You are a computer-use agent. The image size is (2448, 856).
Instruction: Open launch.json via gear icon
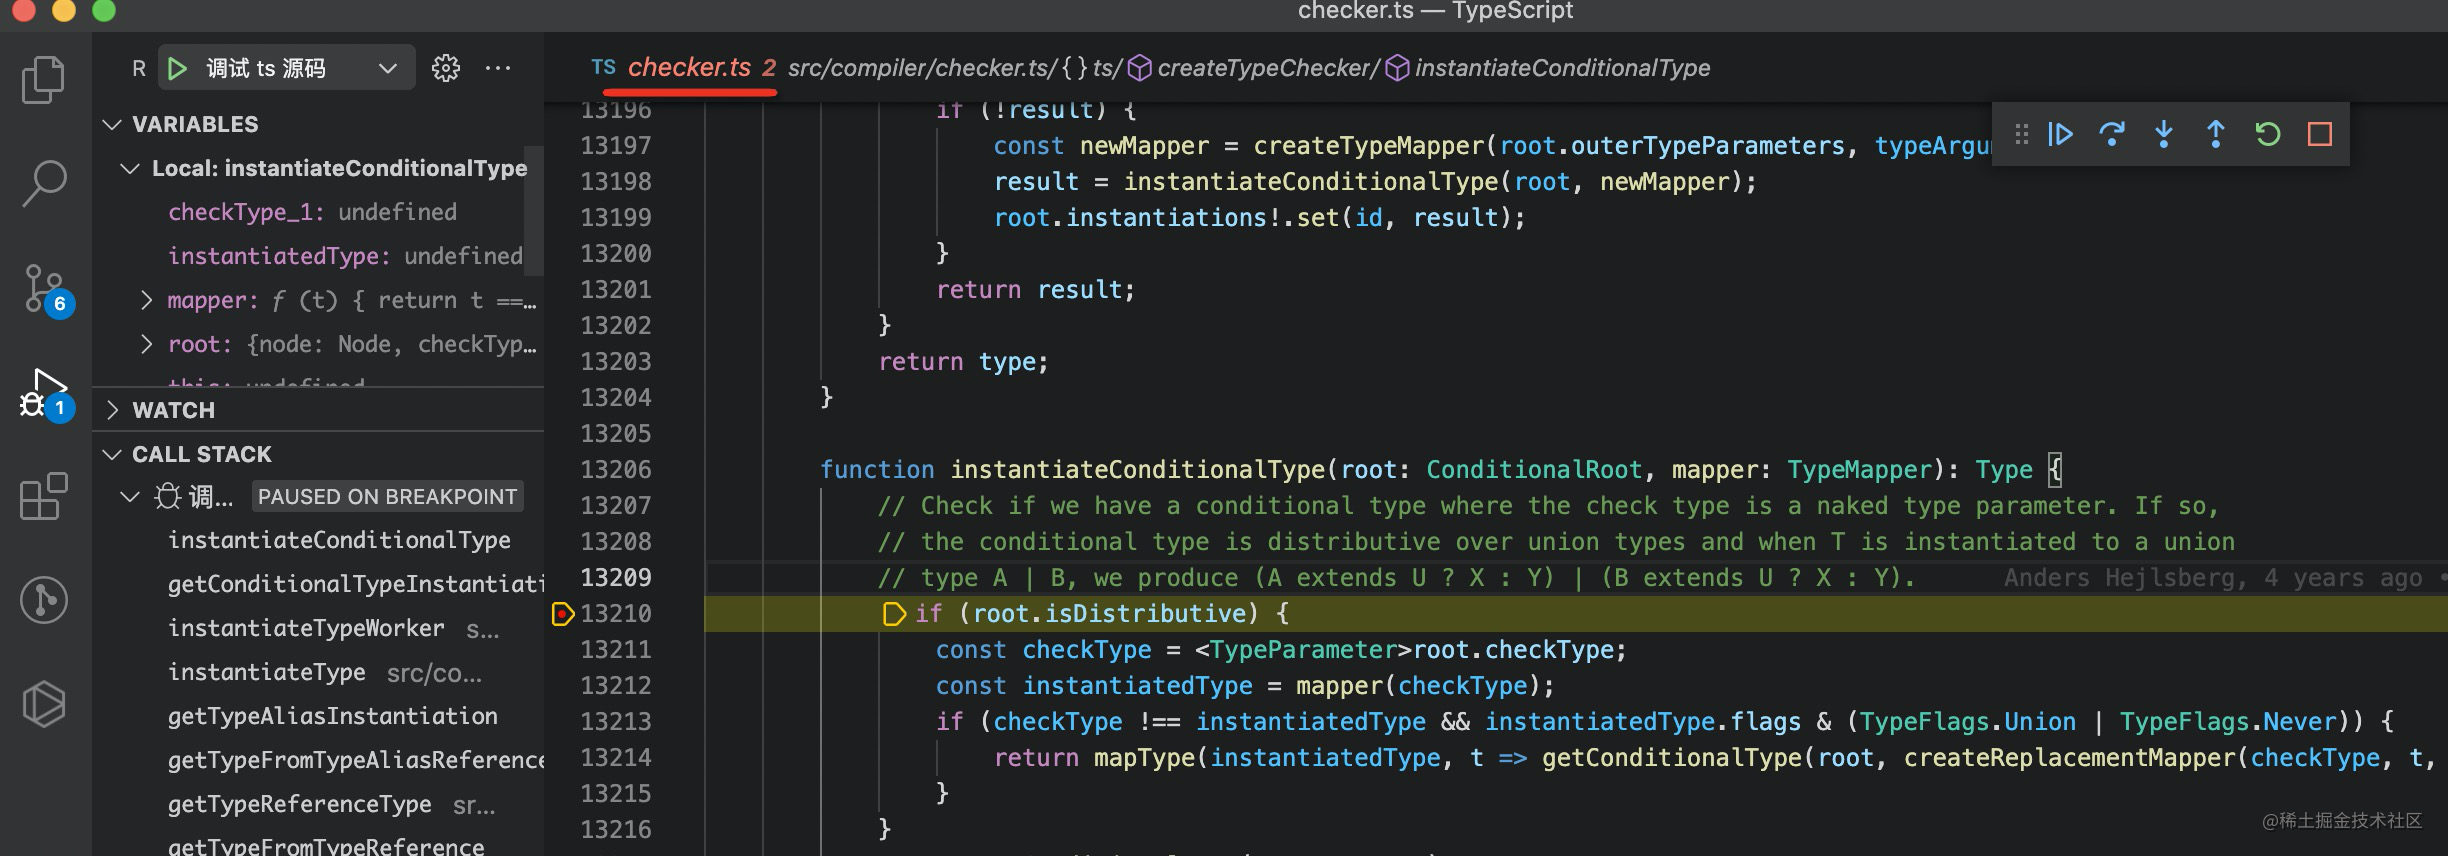tap(446, 68)
